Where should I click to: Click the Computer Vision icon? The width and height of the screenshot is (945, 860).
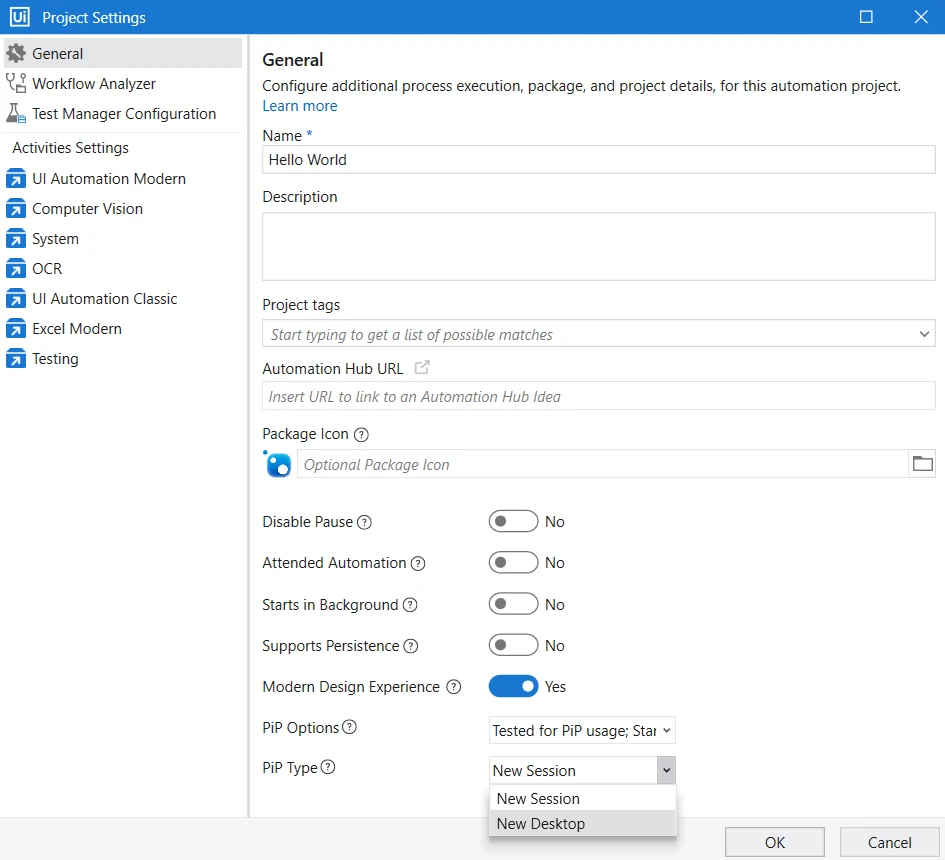(16, 209)
